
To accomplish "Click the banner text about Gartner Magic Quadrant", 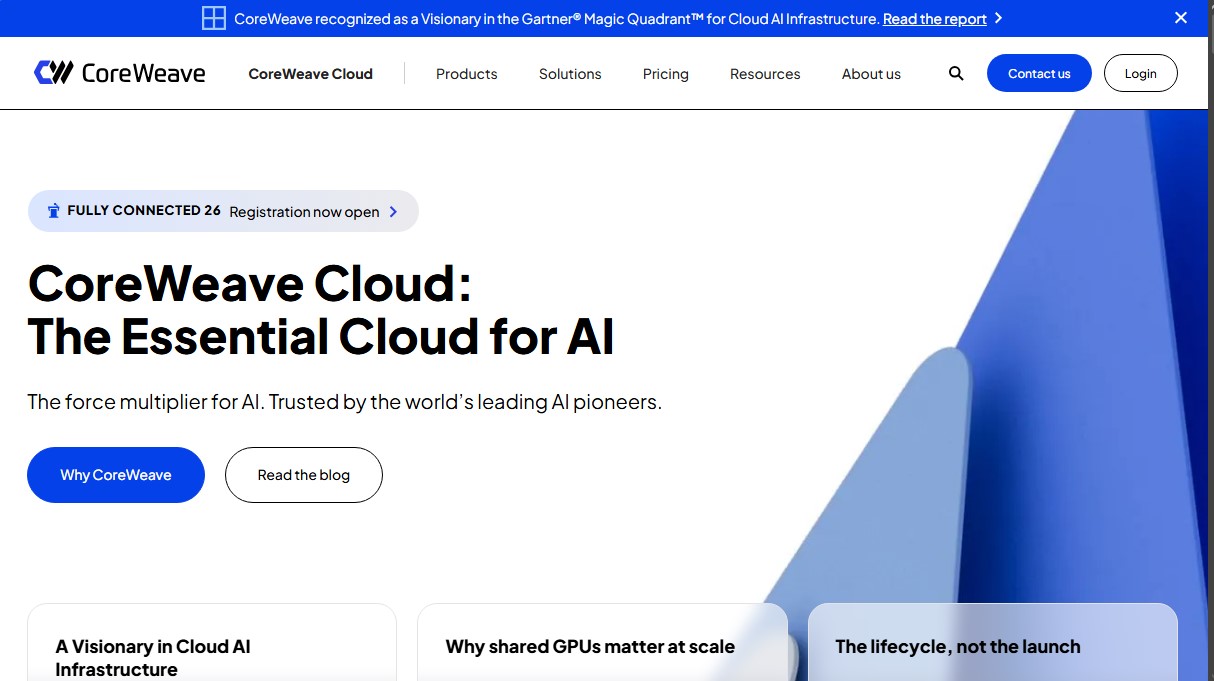I will [557, 19].
